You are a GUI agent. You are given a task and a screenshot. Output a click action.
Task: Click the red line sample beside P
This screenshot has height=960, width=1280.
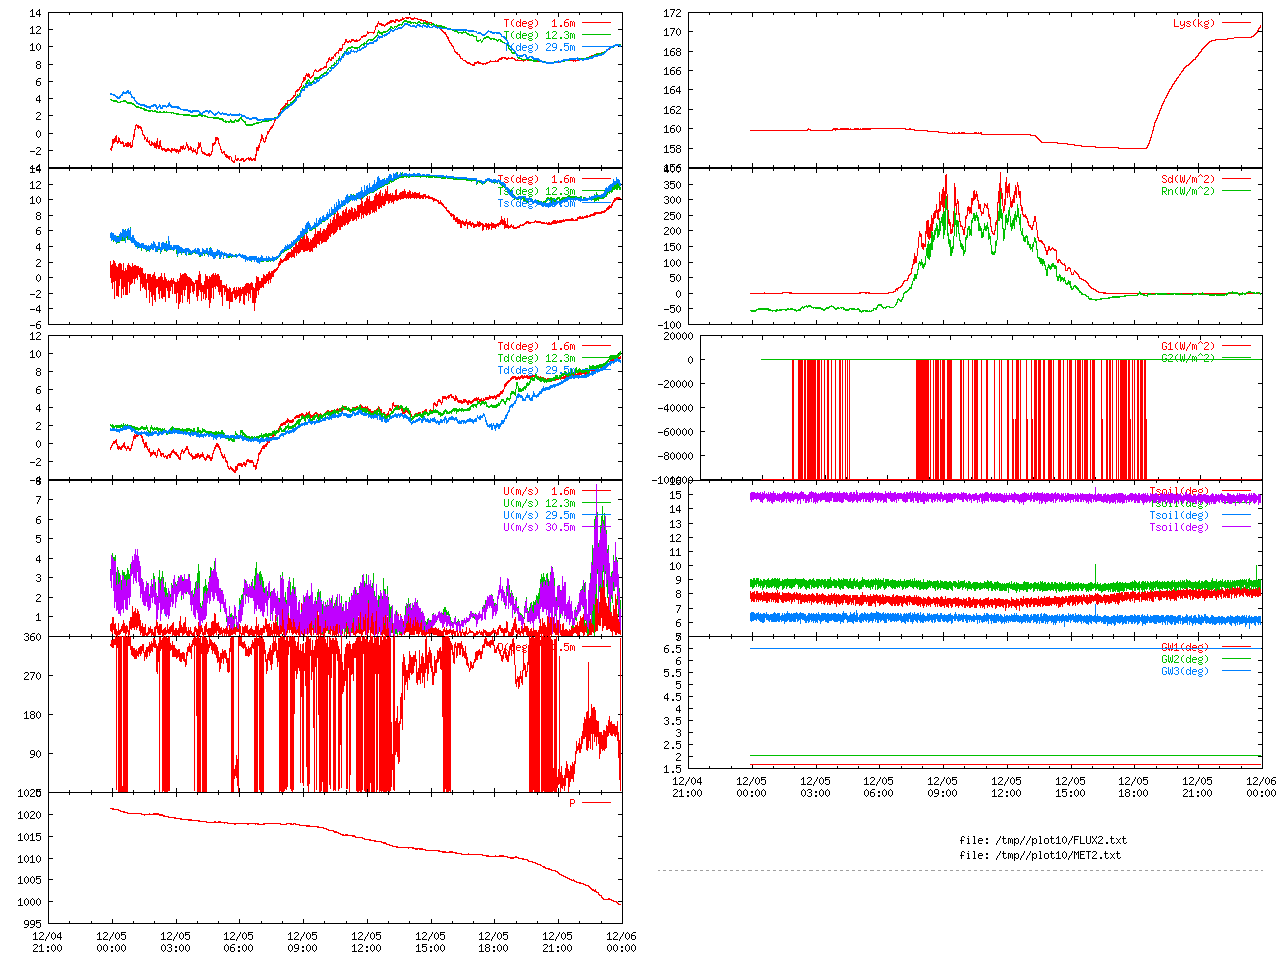(596, 803)
